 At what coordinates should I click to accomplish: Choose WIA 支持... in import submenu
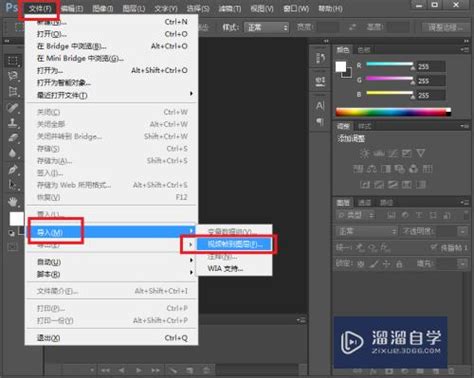coord(234,269)
